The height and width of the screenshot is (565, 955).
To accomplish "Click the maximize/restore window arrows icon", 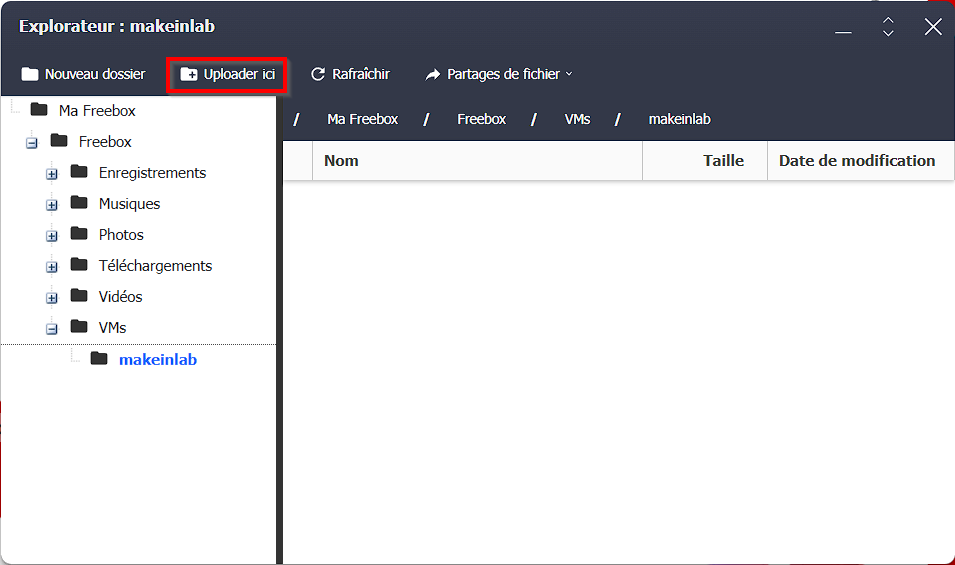I will (888, 27).
